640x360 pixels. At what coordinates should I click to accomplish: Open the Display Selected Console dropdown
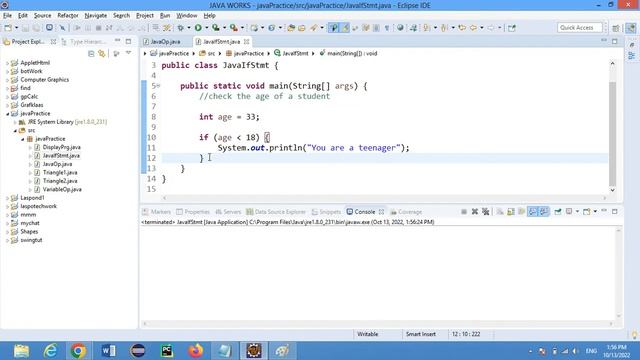pyautogui.click(x=578, y=211)
